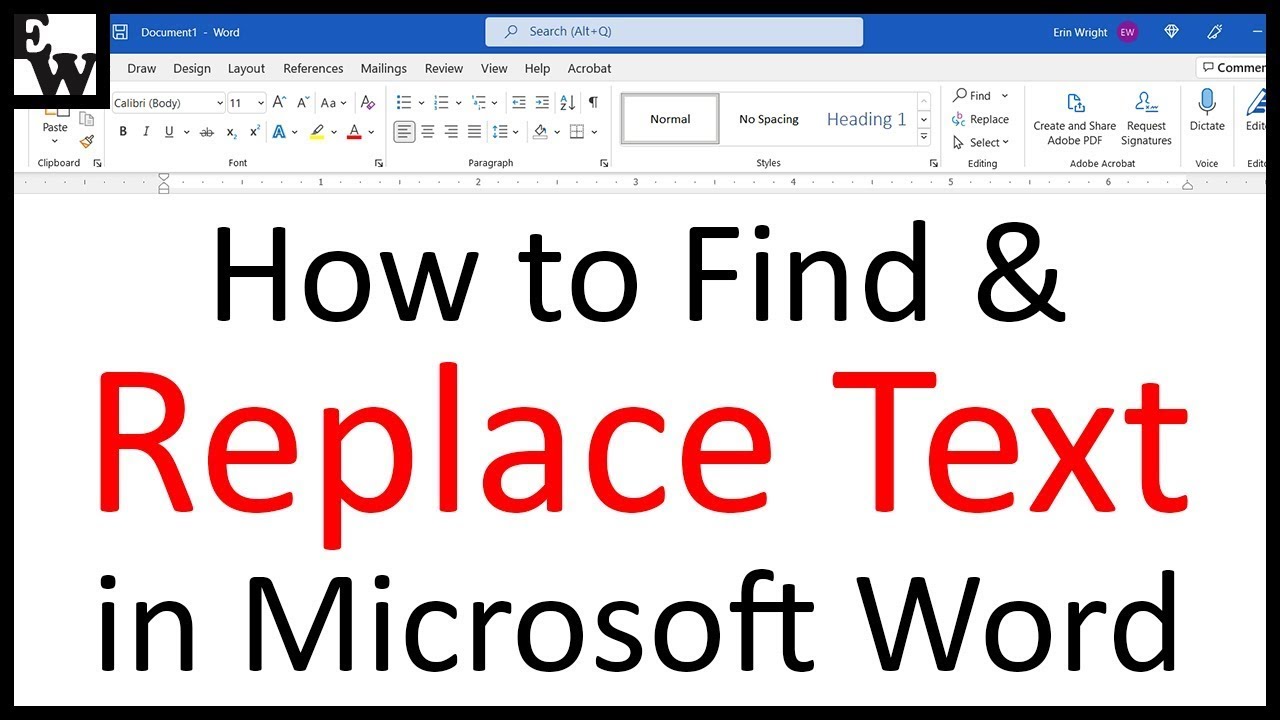The image size is (1280, 720).
Task: Toggle subscript formatting
Action: coord(231,132)
